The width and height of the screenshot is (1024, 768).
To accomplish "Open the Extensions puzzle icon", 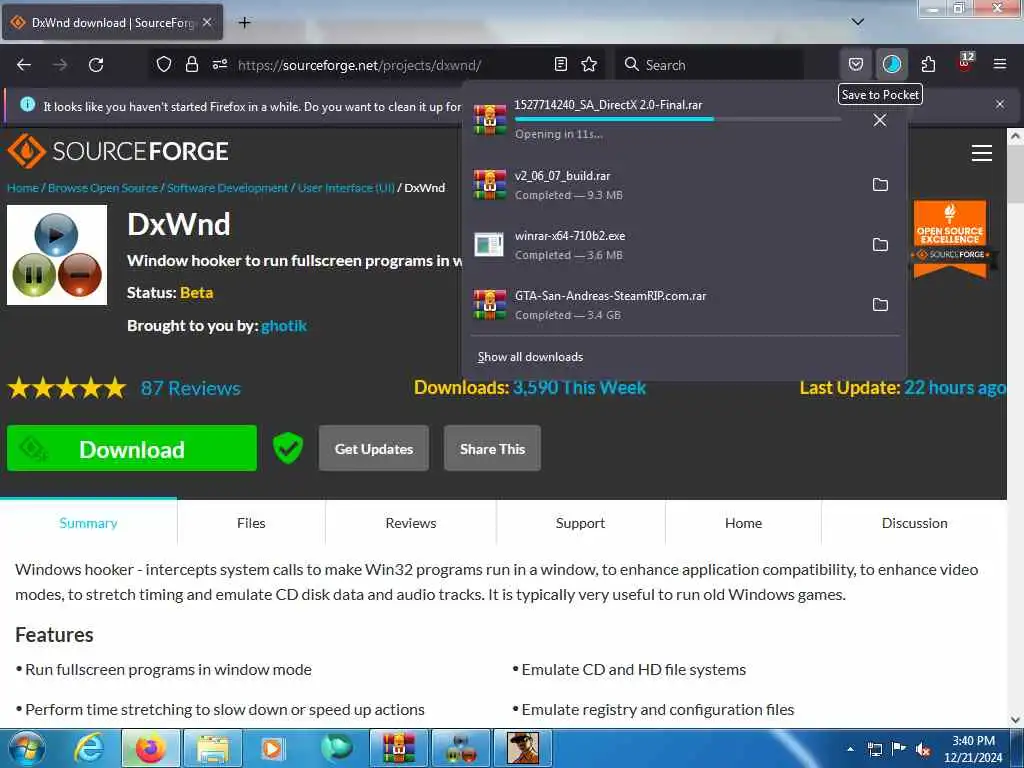I will 929,64.
